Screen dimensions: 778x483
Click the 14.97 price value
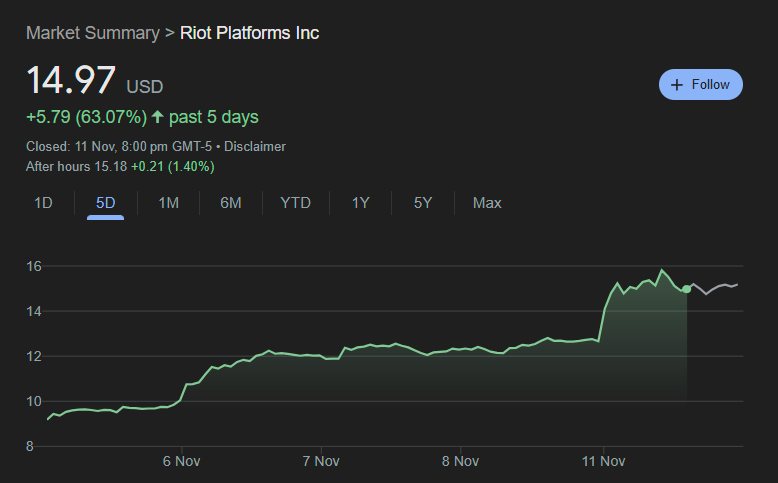71,80
